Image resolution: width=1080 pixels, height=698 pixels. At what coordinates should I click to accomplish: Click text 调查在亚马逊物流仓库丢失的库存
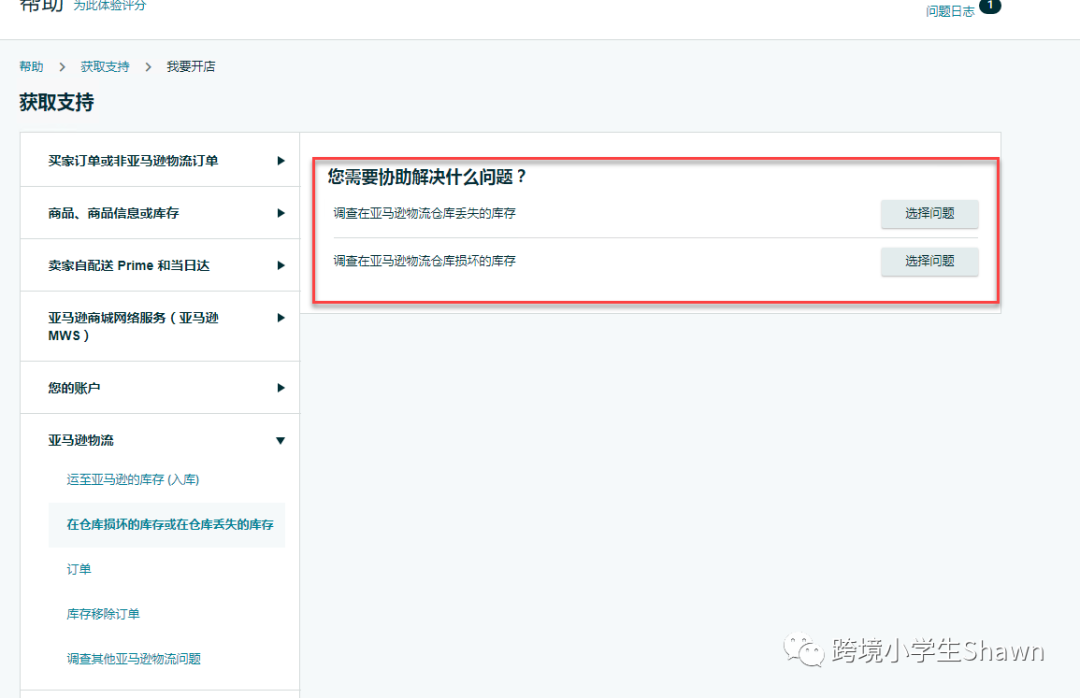(x=424, y=214)
